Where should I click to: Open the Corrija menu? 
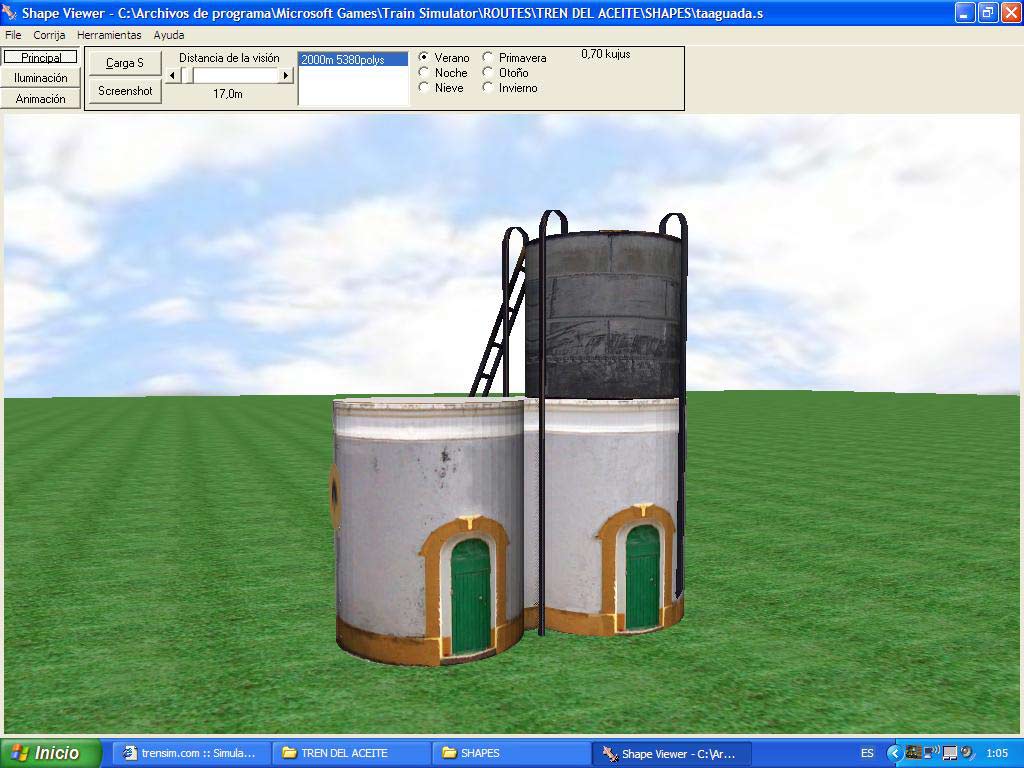49,35
